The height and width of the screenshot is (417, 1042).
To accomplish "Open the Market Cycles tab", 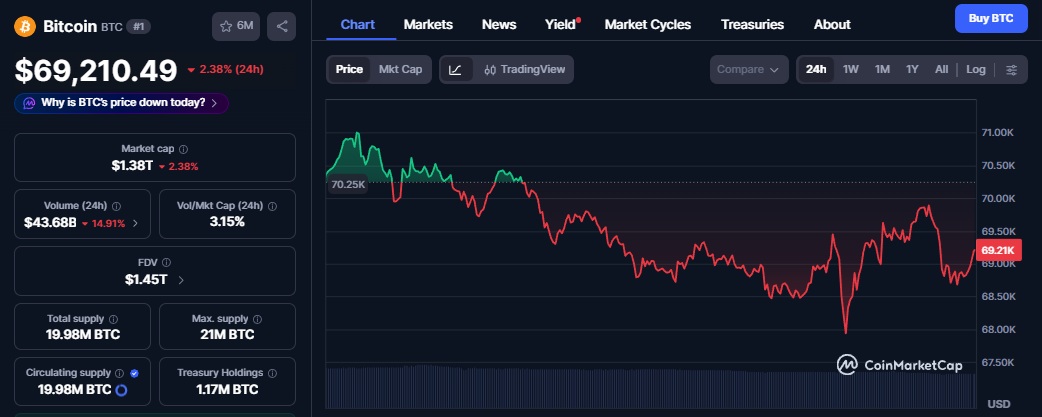I will 648,24.
